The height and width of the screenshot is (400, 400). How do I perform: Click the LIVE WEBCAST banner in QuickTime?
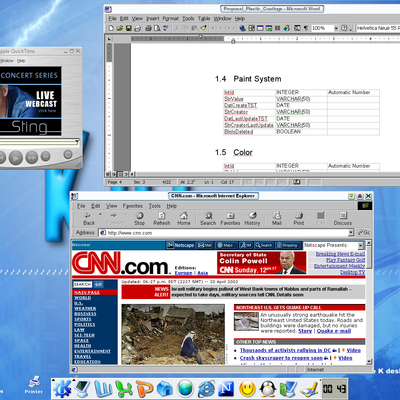click(31, 101)
